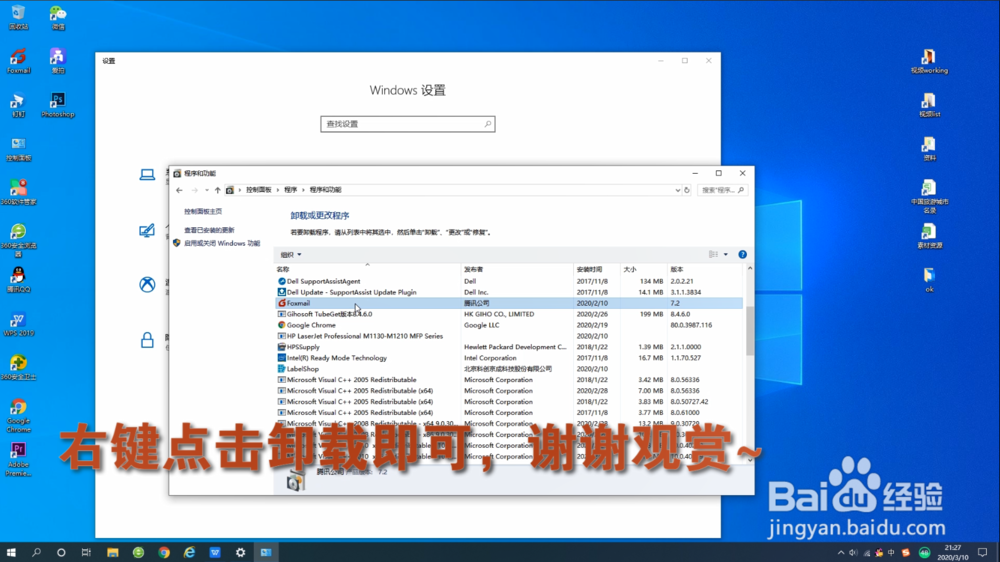Screen dimensions: 1000x562
Task: Open the ok desktop file
Action: click(929, 280)
